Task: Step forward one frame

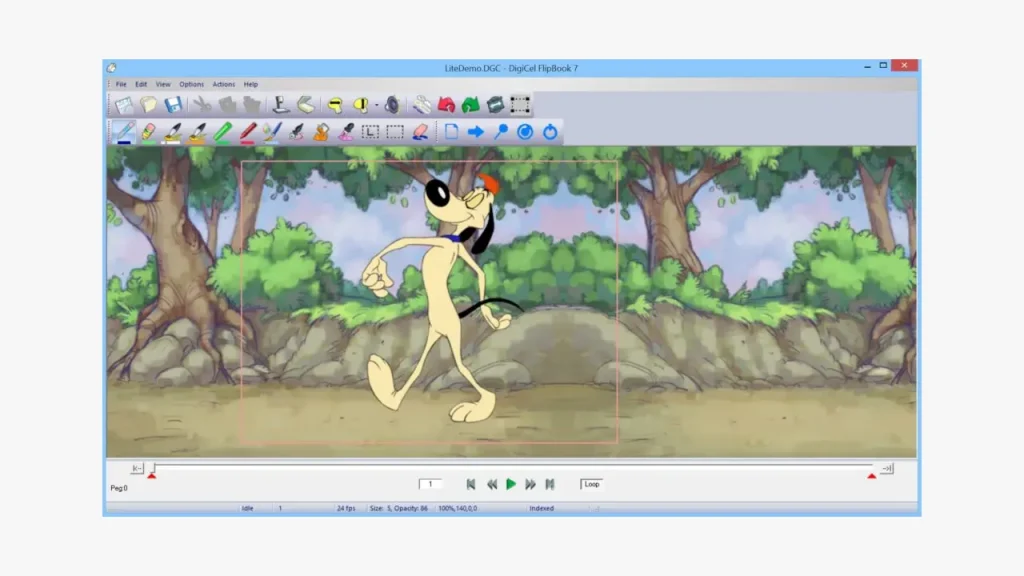Action: (x=530, y=484)
